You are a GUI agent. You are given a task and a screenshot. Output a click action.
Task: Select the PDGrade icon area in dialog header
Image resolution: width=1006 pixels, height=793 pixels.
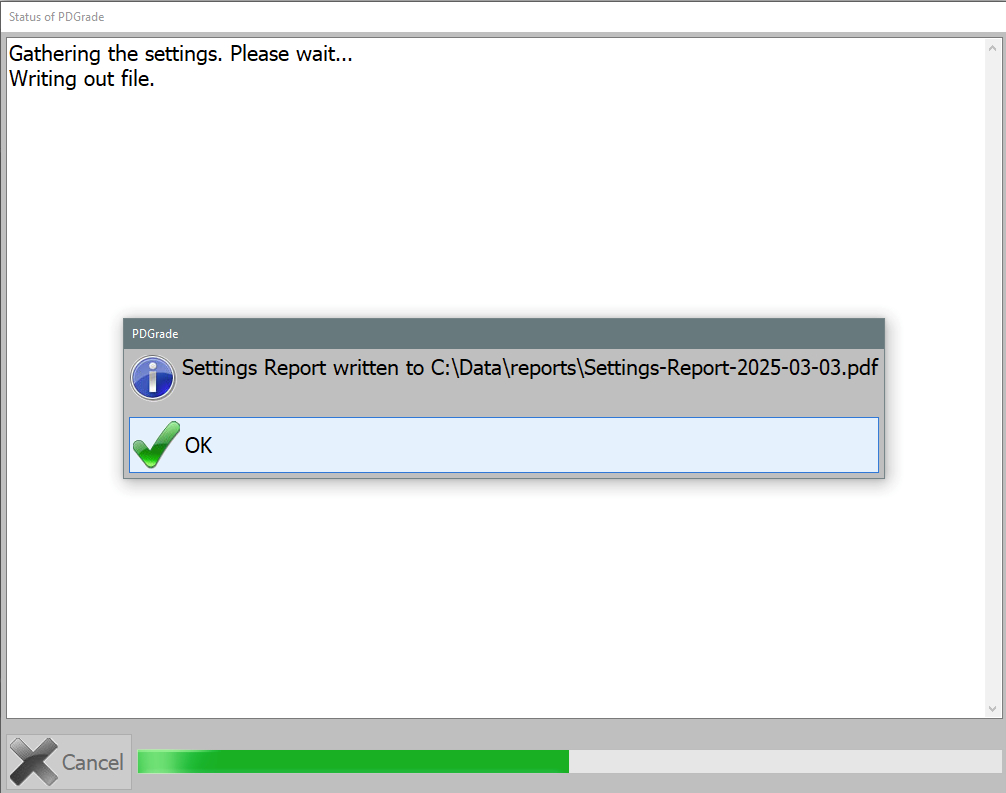[154, 333]
